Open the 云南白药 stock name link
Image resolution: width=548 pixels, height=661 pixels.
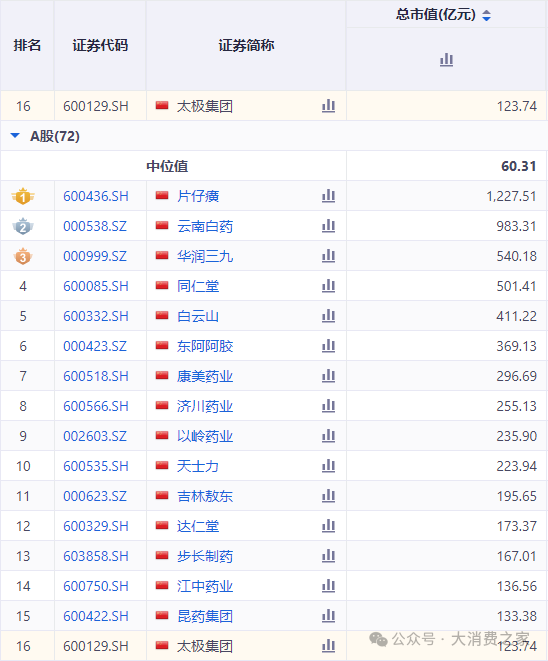[205, 226]
